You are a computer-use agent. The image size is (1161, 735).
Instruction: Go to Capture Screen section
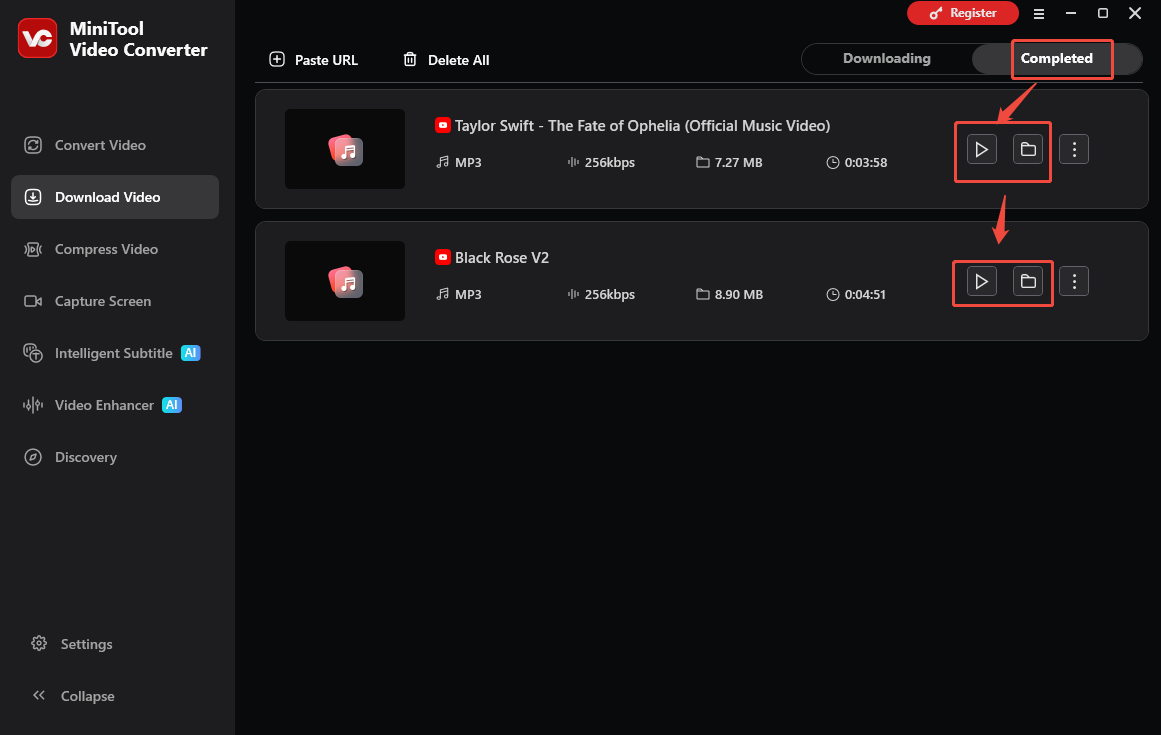point(115,301)
